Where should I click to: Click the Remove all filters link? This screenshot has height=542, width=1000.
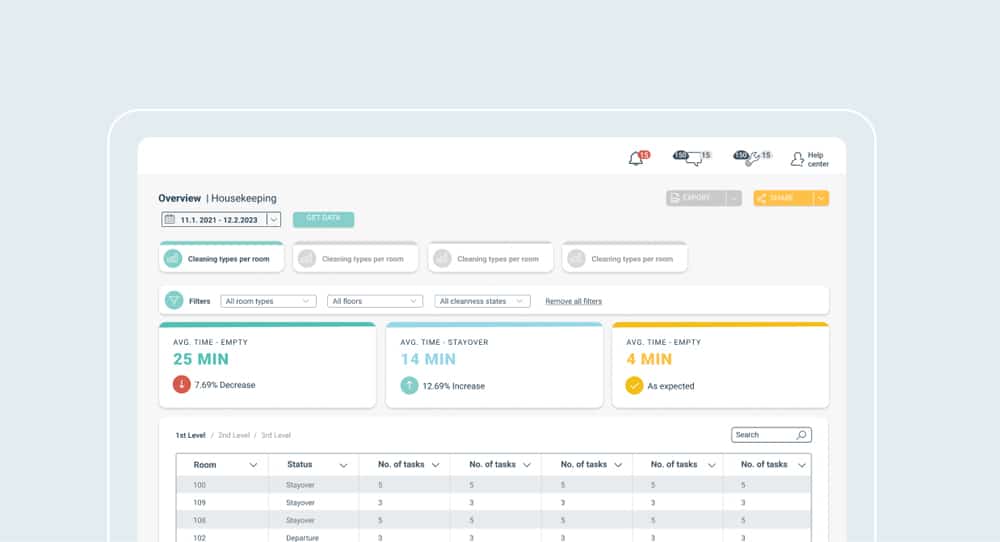[573, 301]
